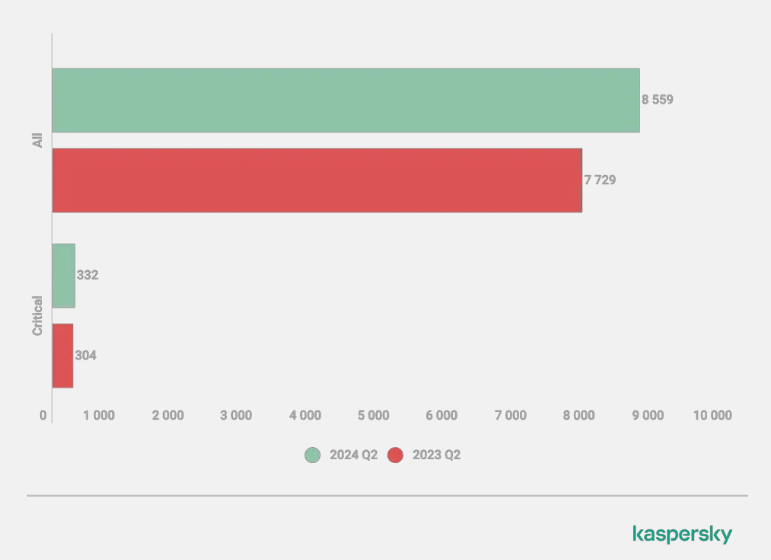This screenshot has height=560, width=771.
Task: Click the 8 000 x-axis tick label
Action: coord(578,416)
